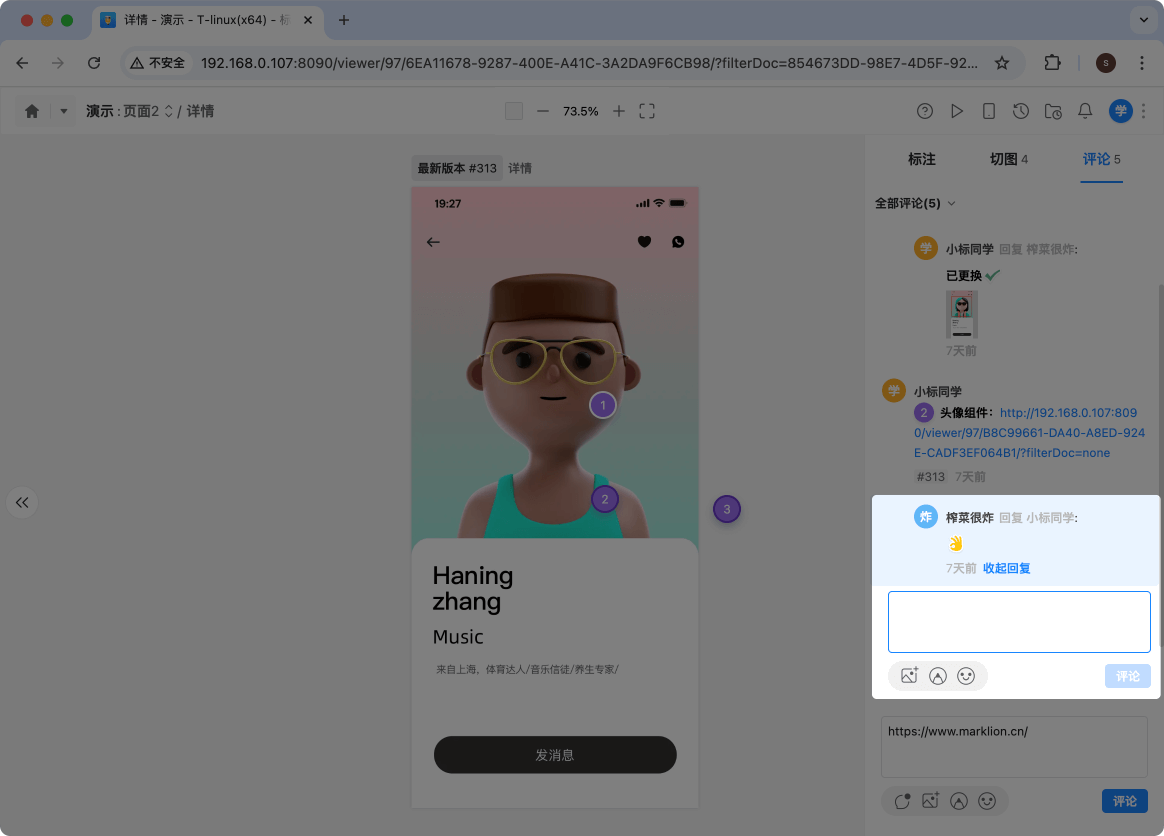Open the help menu icon

[925, 111]
